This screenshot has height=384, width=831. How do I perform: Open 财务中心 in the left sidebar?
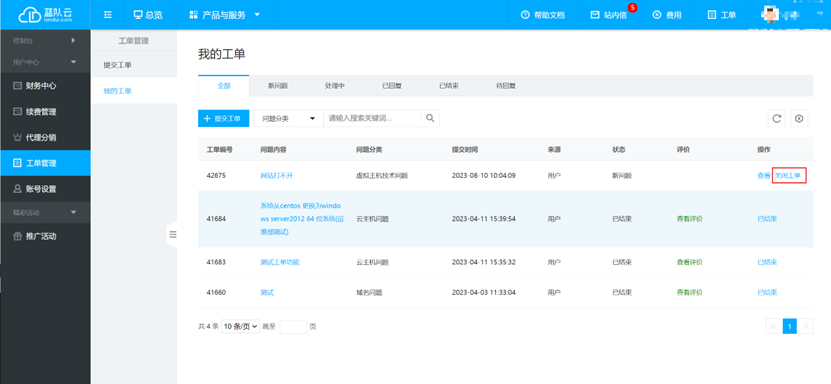coord(45,86)
